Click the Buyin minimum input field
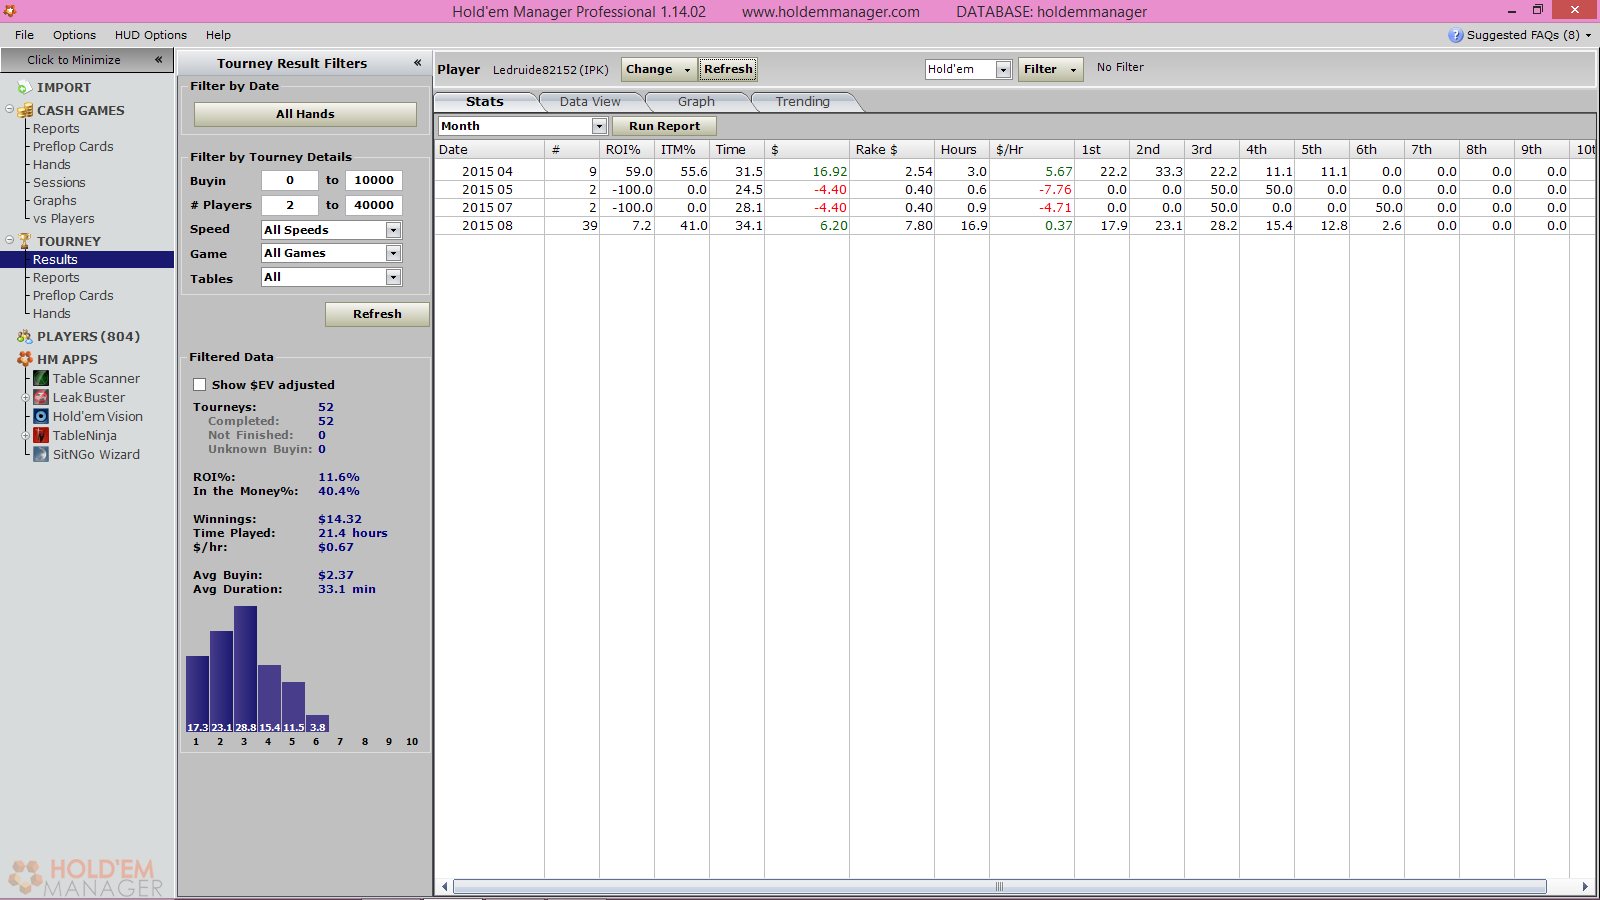Viewport: 1600px width, 900px height. [290, 181]
